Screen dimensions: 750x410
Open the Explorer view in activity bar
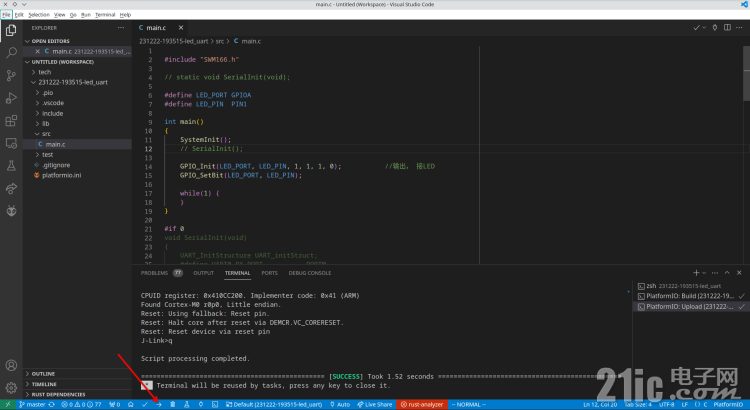(11, 30)
